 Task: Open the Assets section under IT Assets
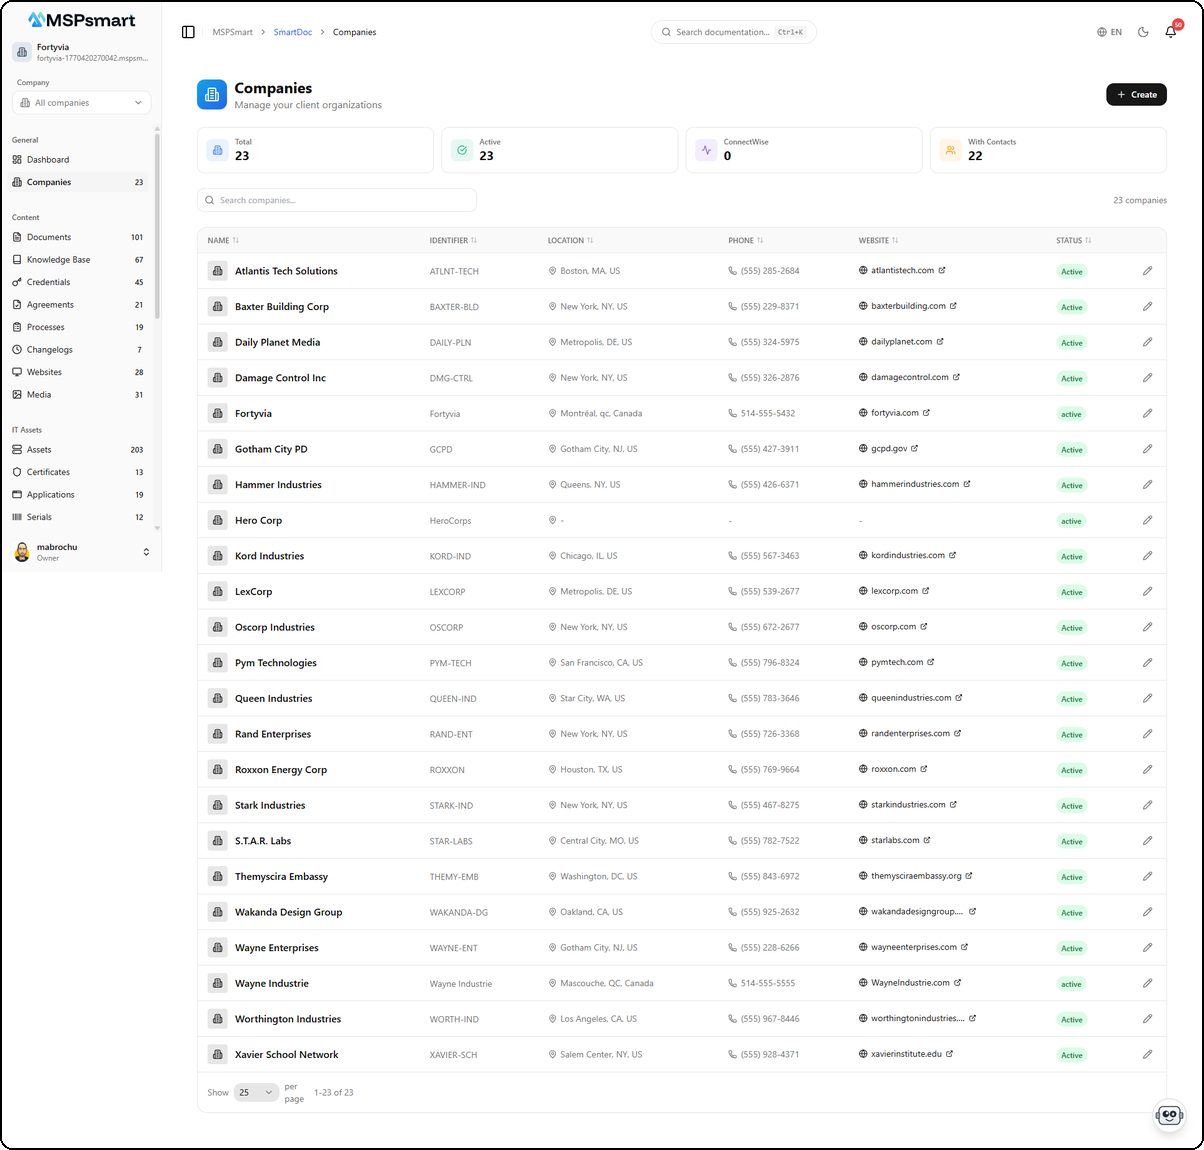pyautogui.click(x=41, y=449)
